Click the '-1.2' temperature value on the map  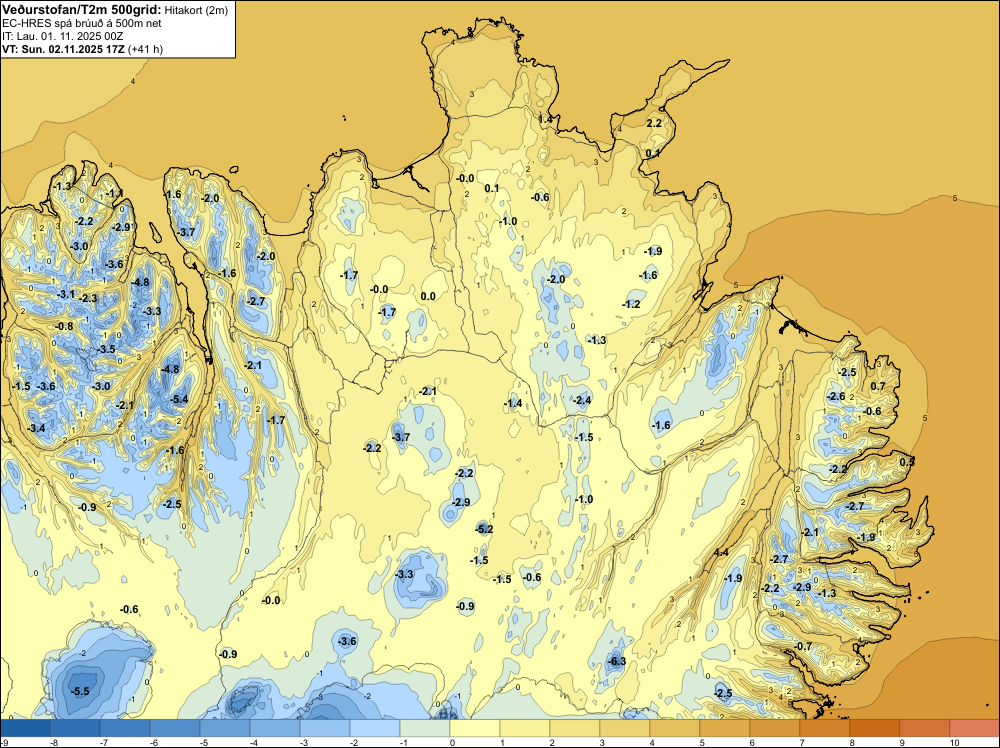pos(631,304)
